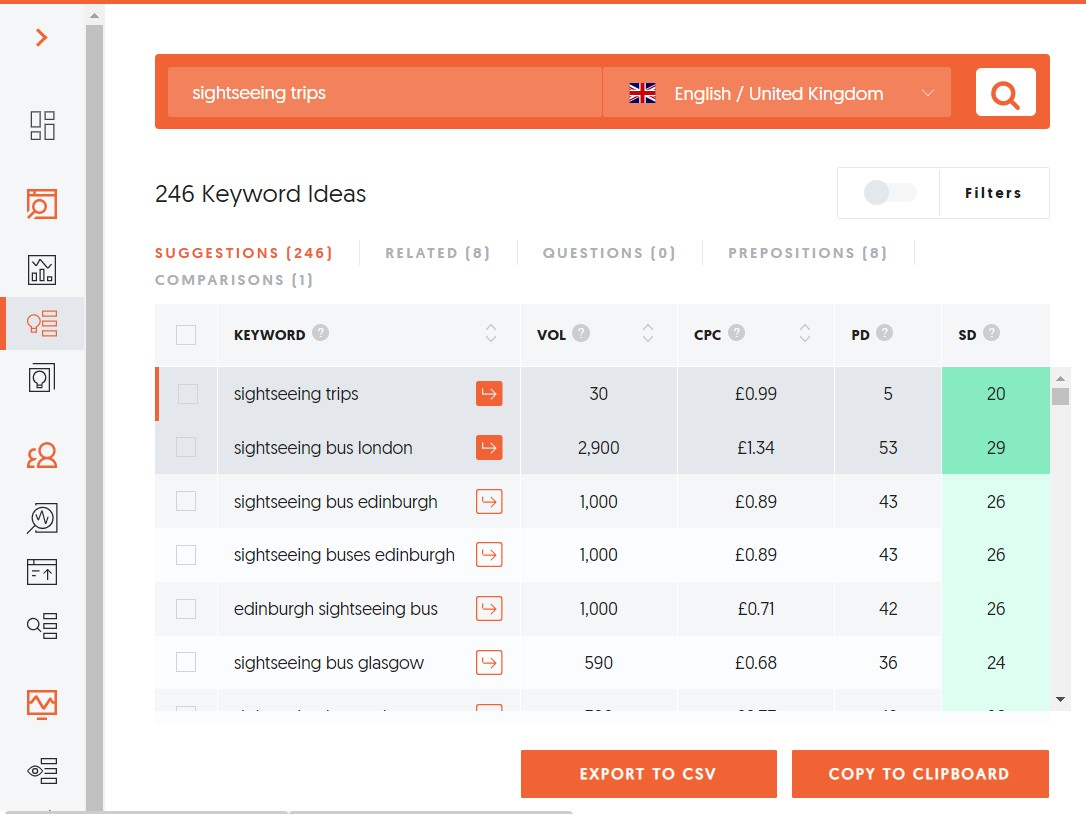Click the EXPORT TO CSV button

(x=648, y=773)
